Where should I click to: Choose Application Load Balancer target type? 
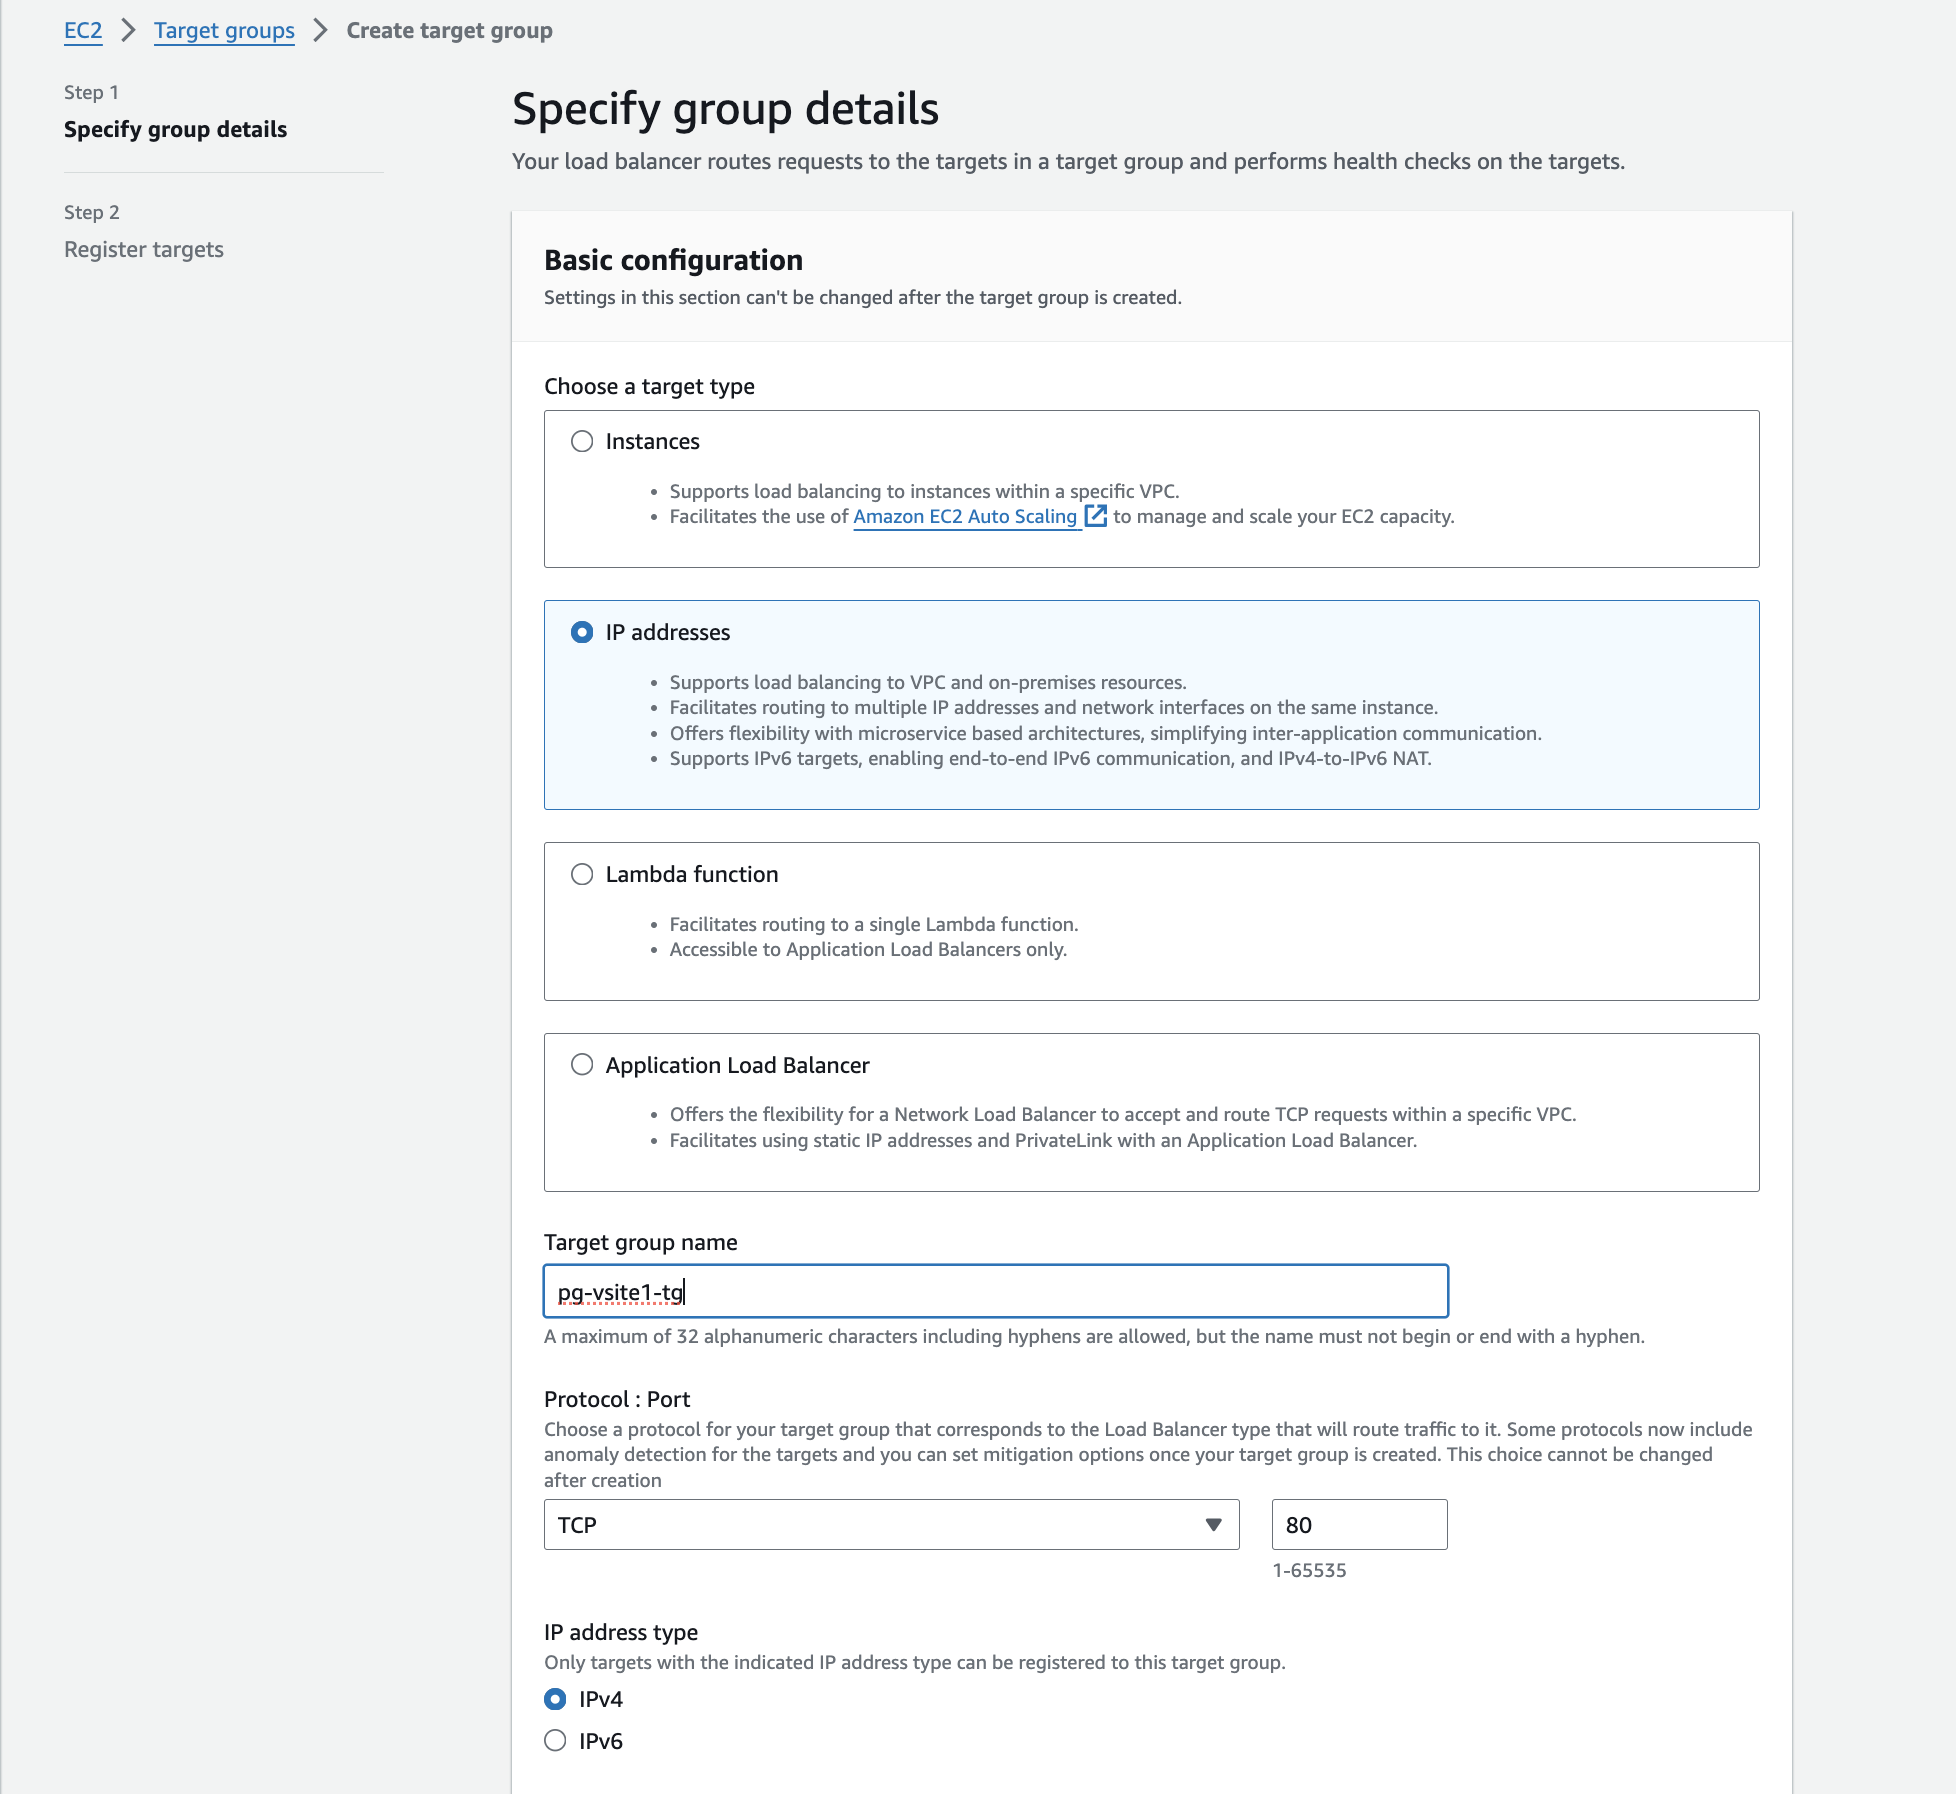pos(582,1065)
